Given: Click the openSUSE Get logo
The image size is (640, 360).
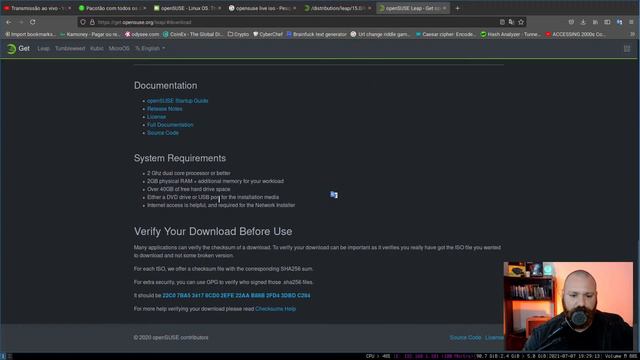Looking at the screenshot, I should click(18, 49).
